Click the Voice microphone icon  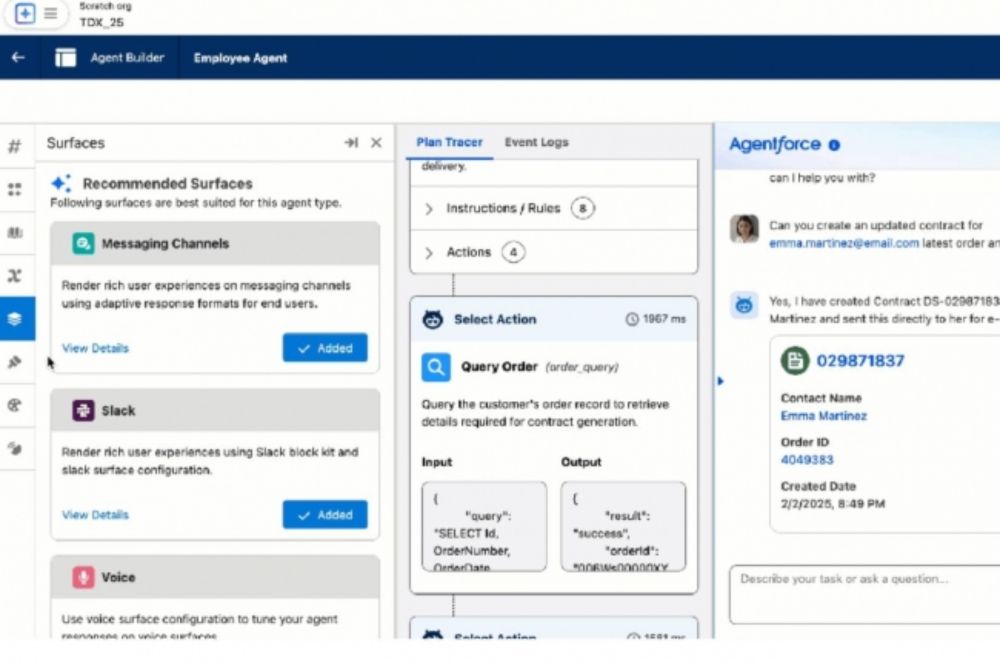[x=83, y=577]
